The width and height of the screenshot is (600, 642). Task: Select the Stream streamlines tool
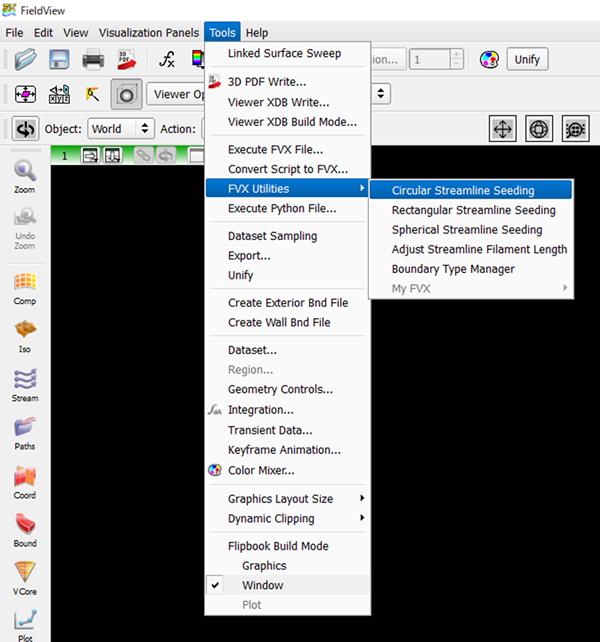point(25,383)
